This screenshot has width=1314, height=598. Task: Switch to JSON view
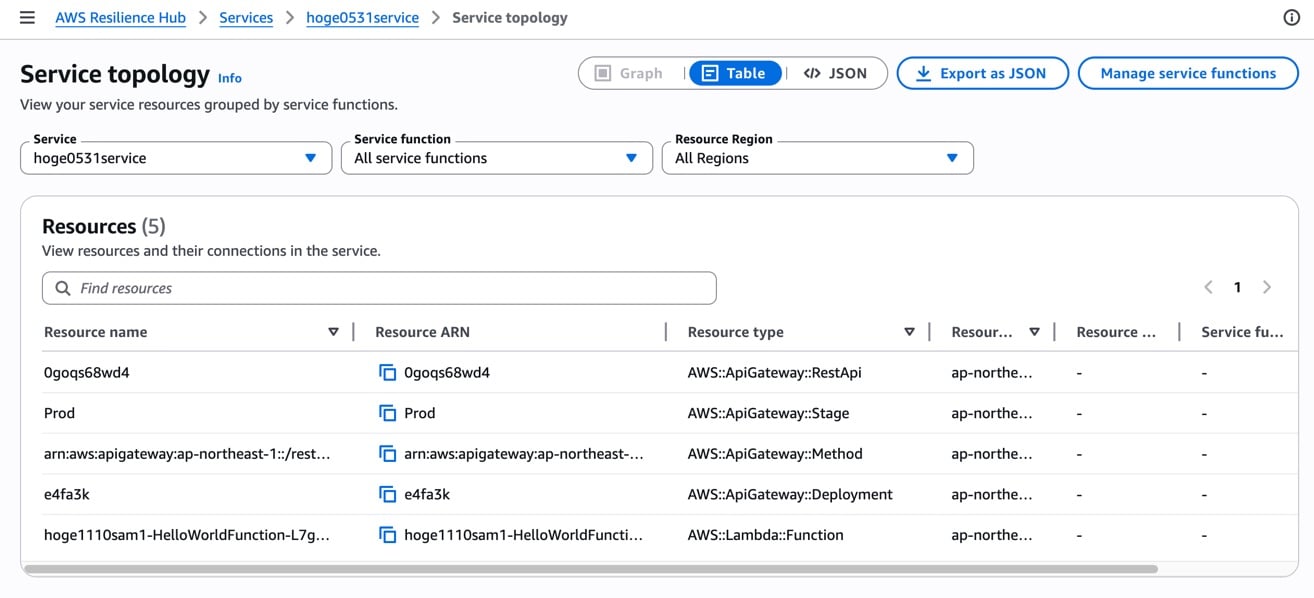pos(836,73)
